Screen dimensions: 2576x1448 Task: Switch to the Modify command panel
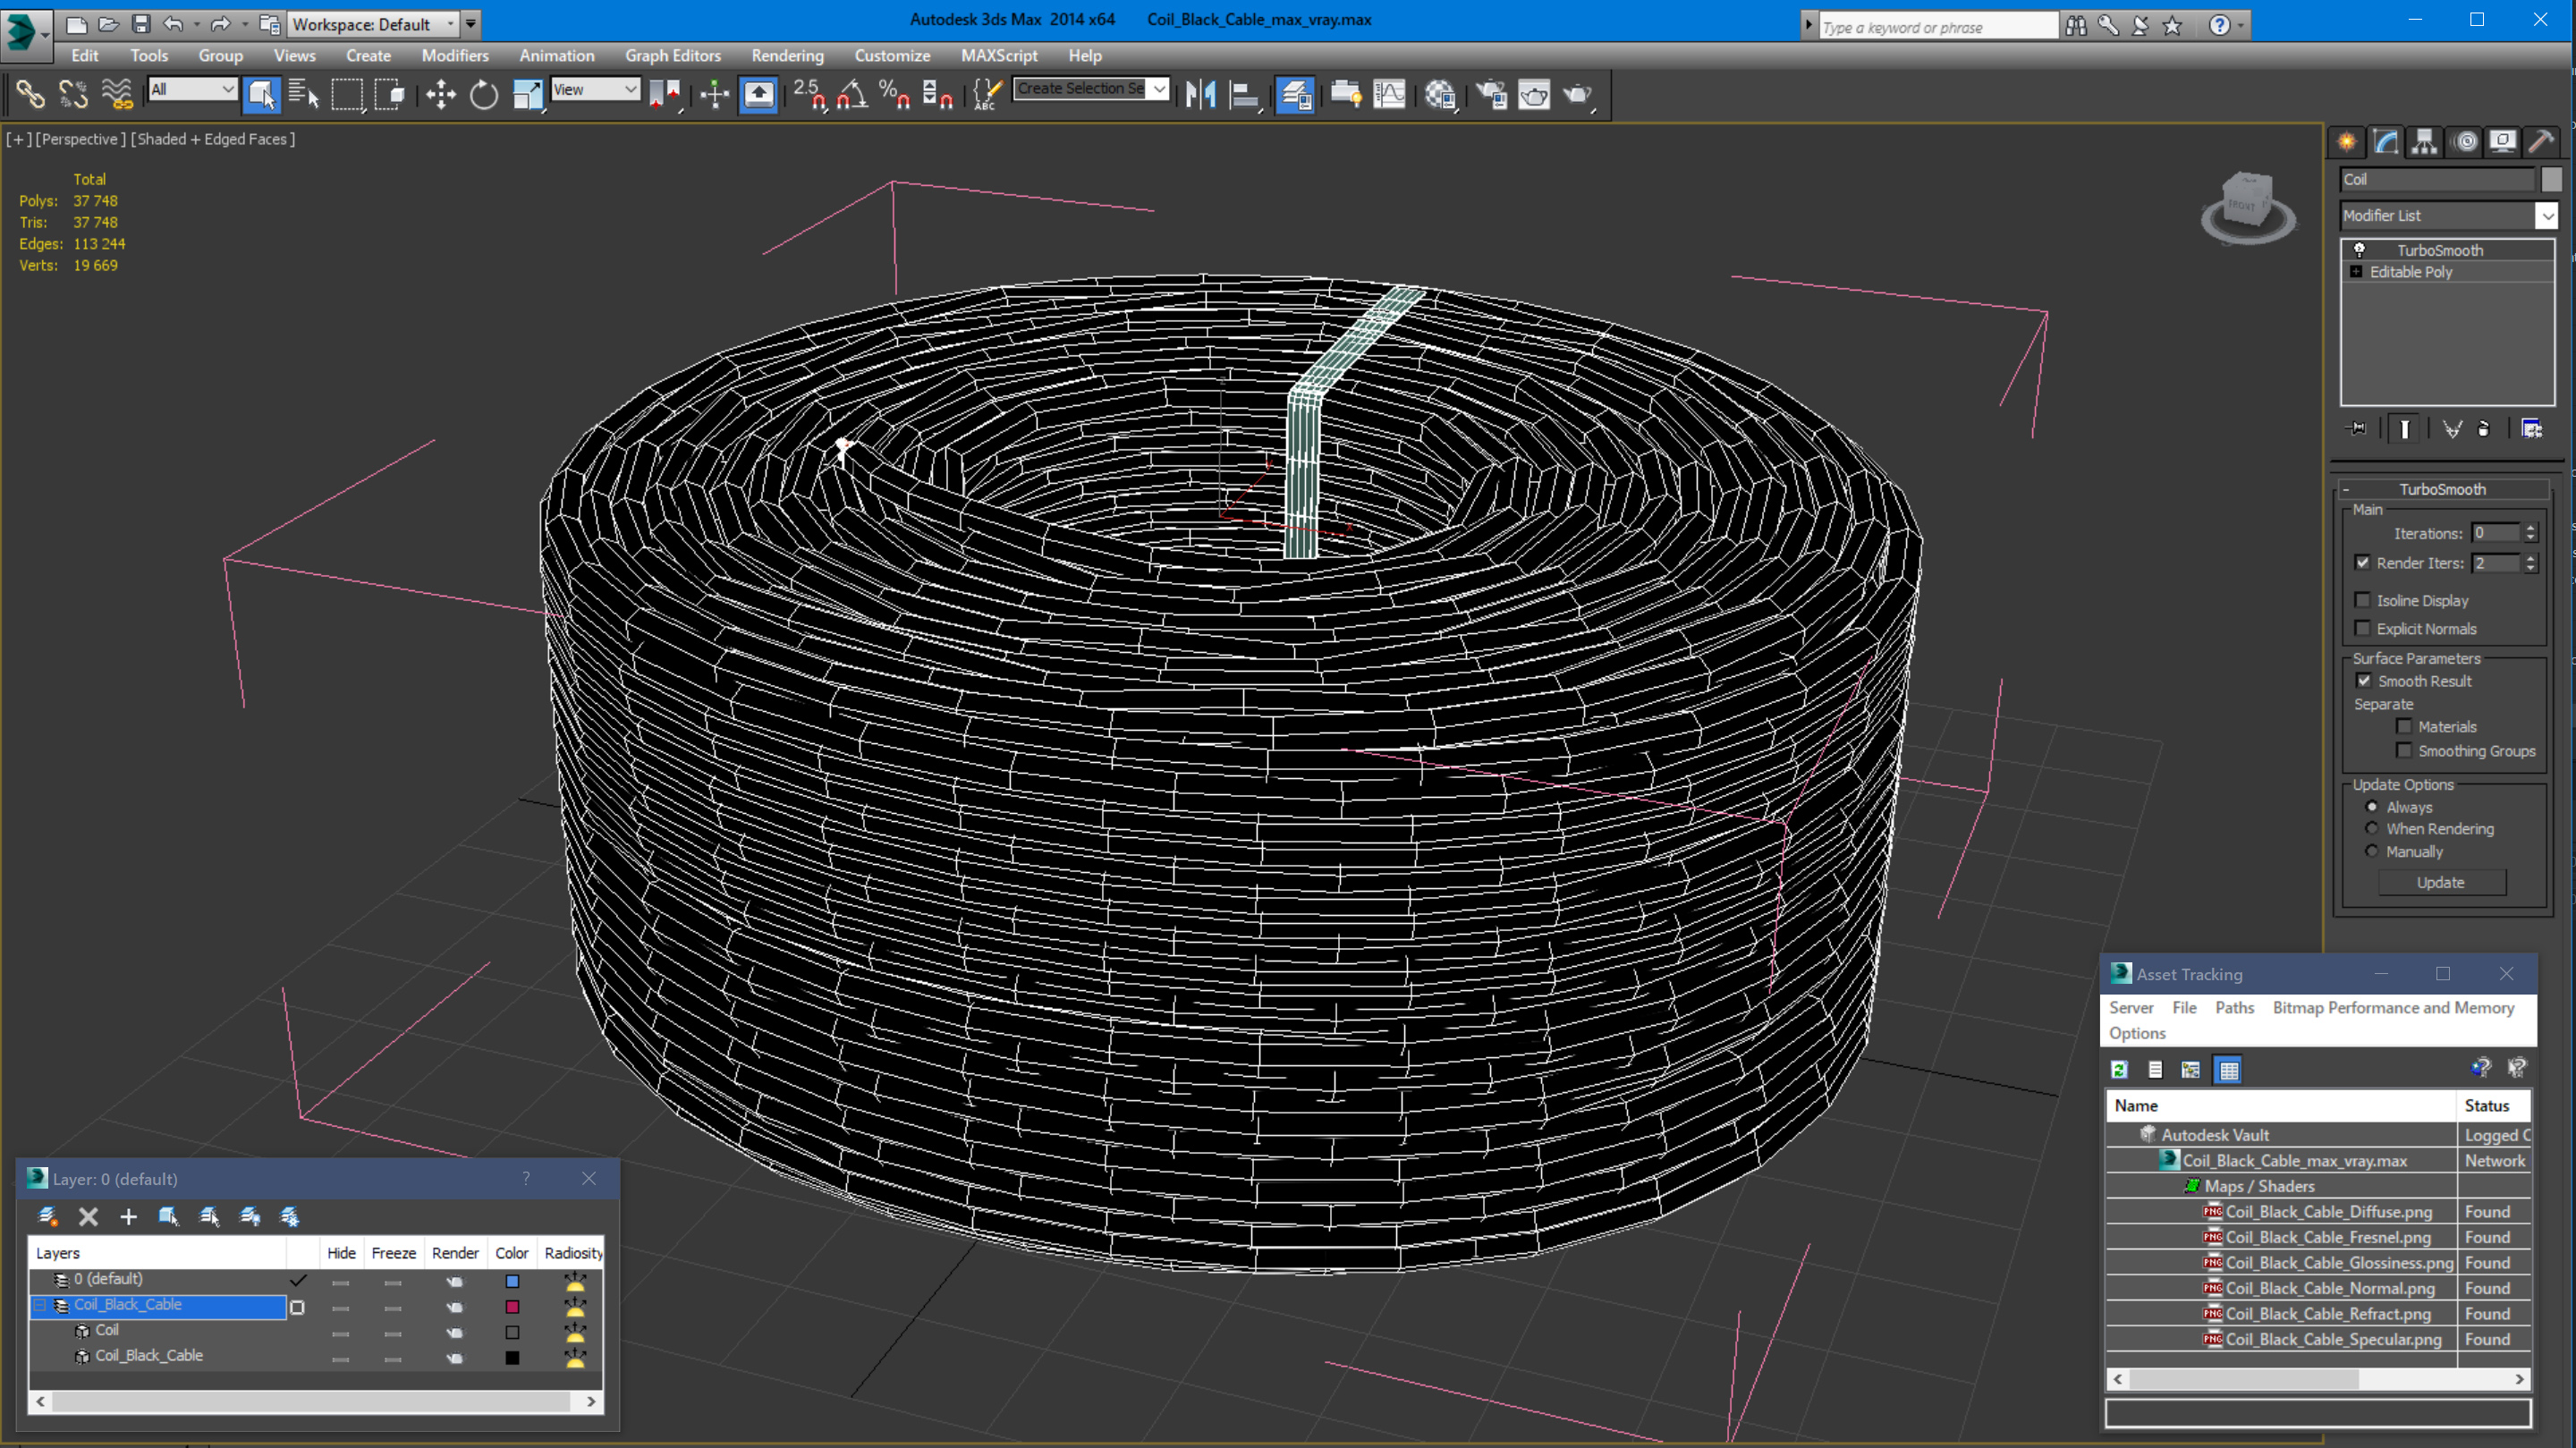click(2386, 142)
